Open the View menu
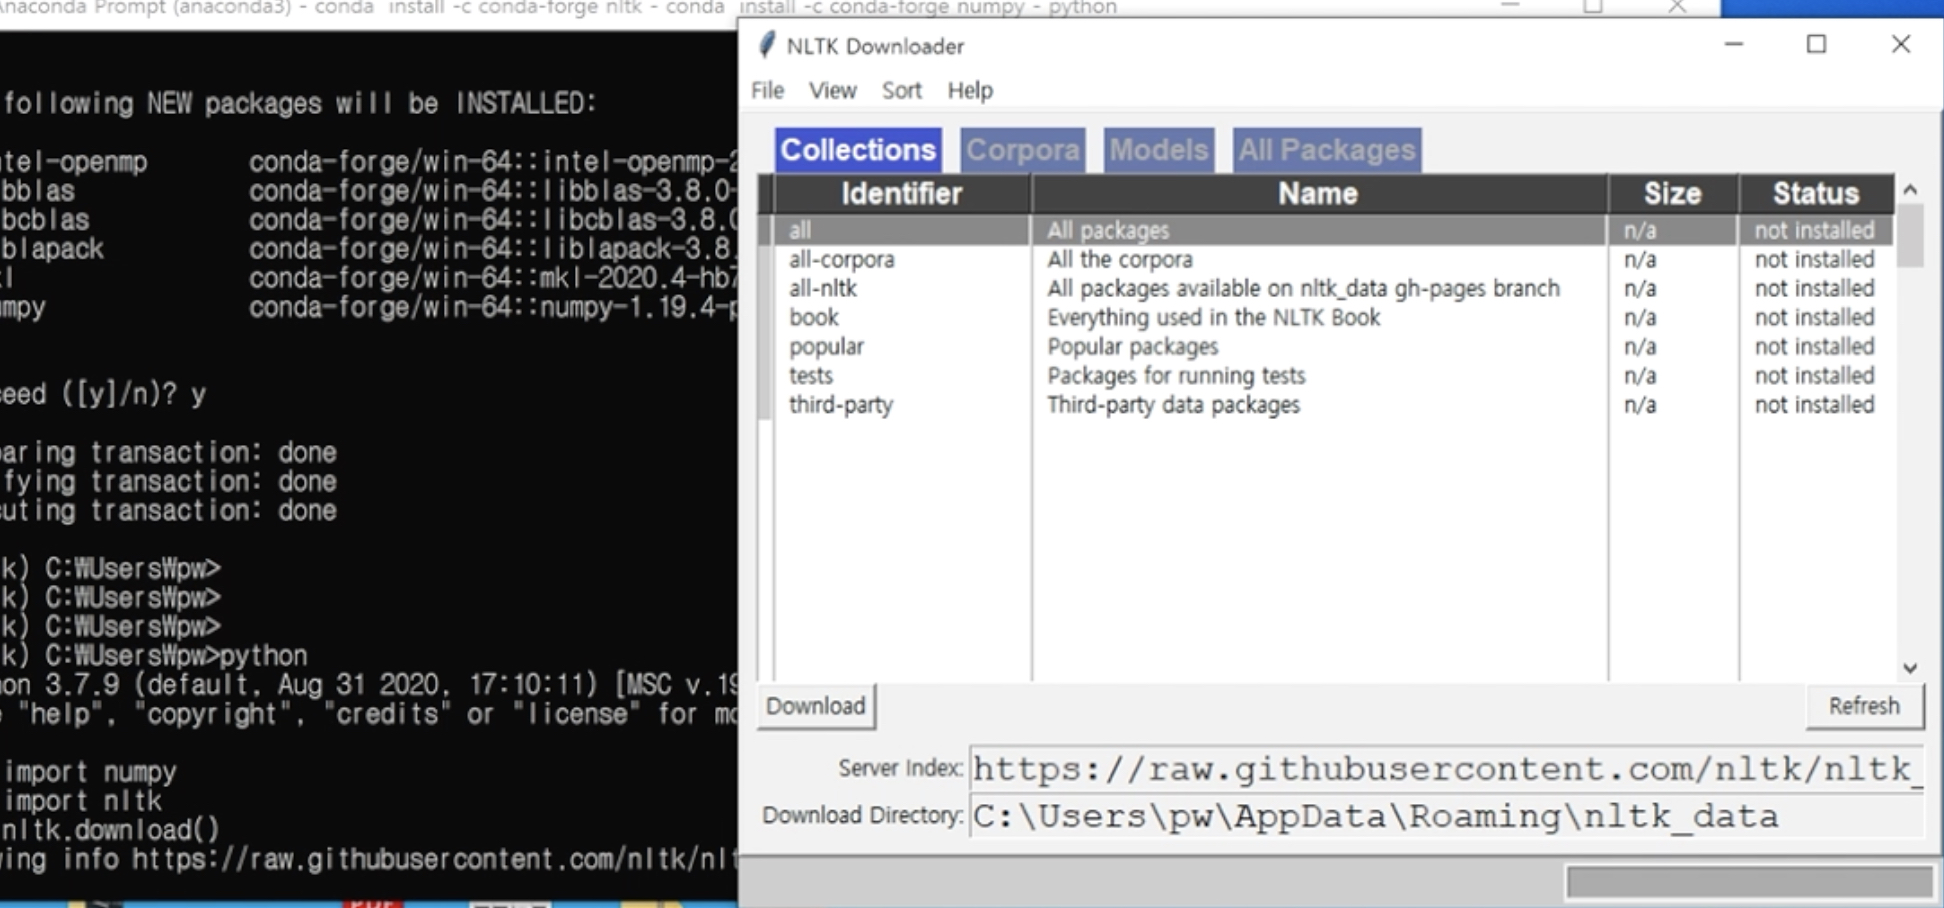This screenshot has width=1944, height=908. (832, 91)
